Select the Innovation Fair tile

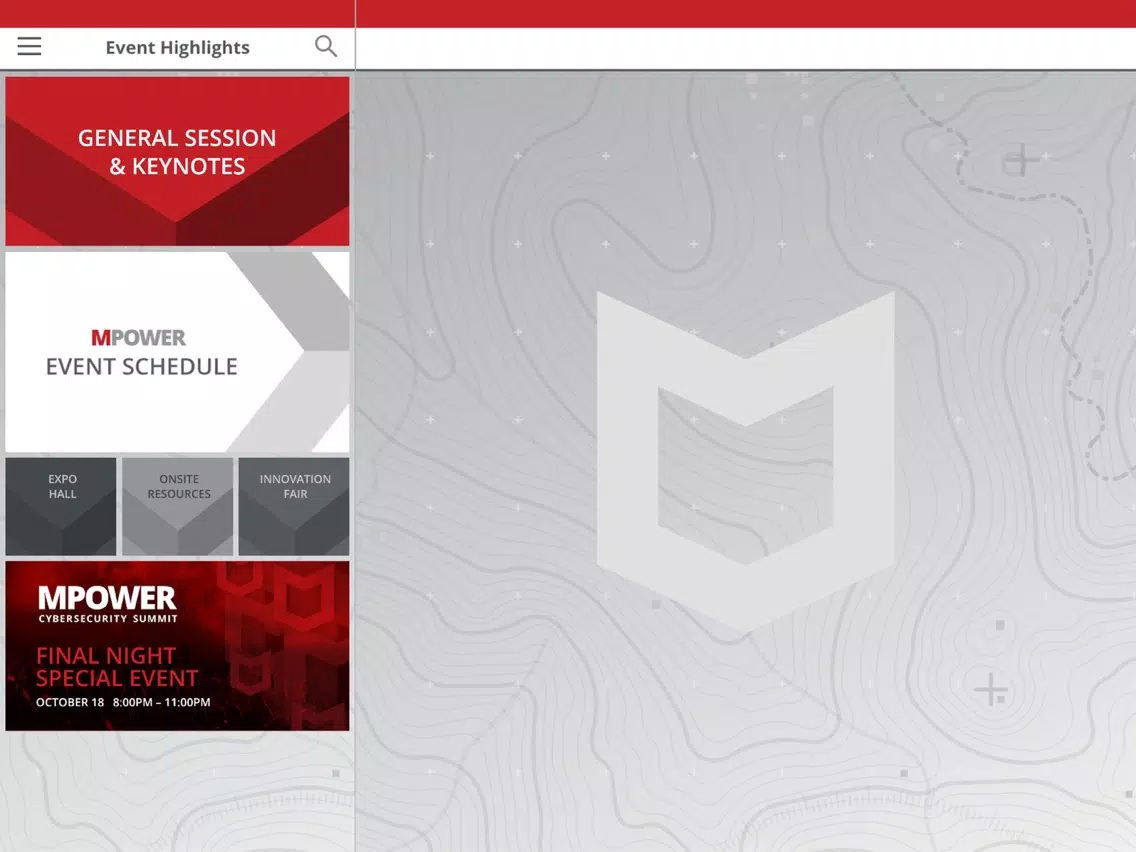[294, 506]
